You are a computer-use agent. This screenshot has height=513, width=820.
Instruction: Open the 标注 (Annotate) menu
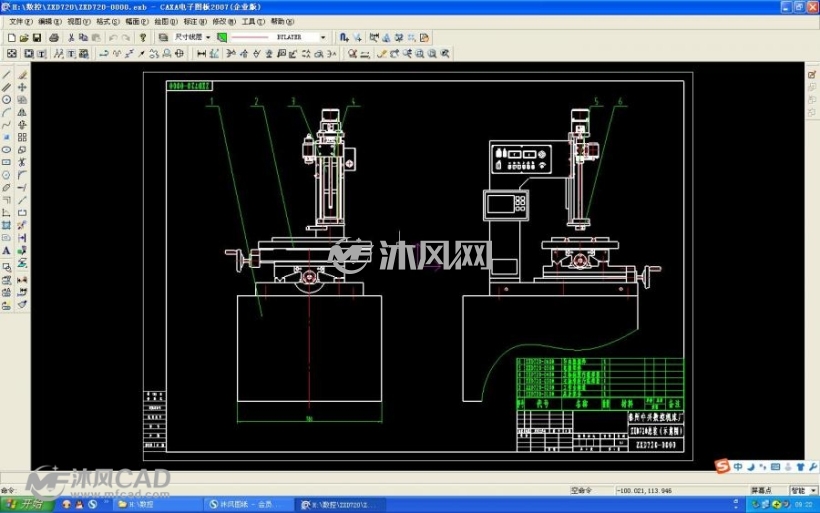(195, 21)
